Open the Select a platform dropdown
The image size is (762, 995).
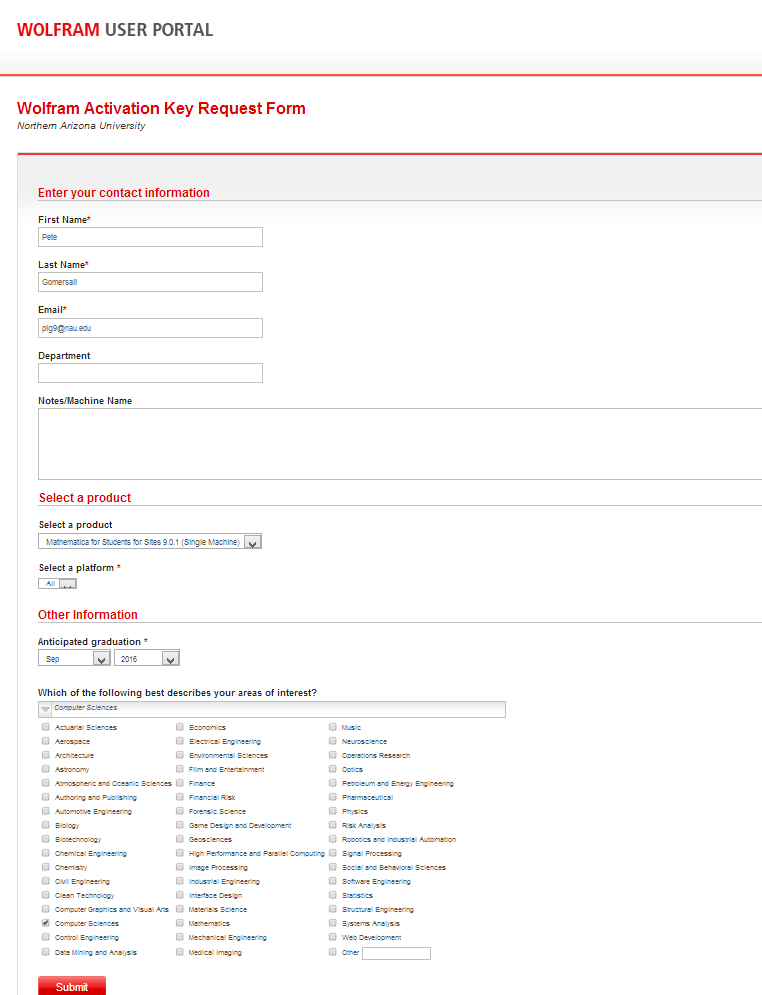(x=57, y=584)
